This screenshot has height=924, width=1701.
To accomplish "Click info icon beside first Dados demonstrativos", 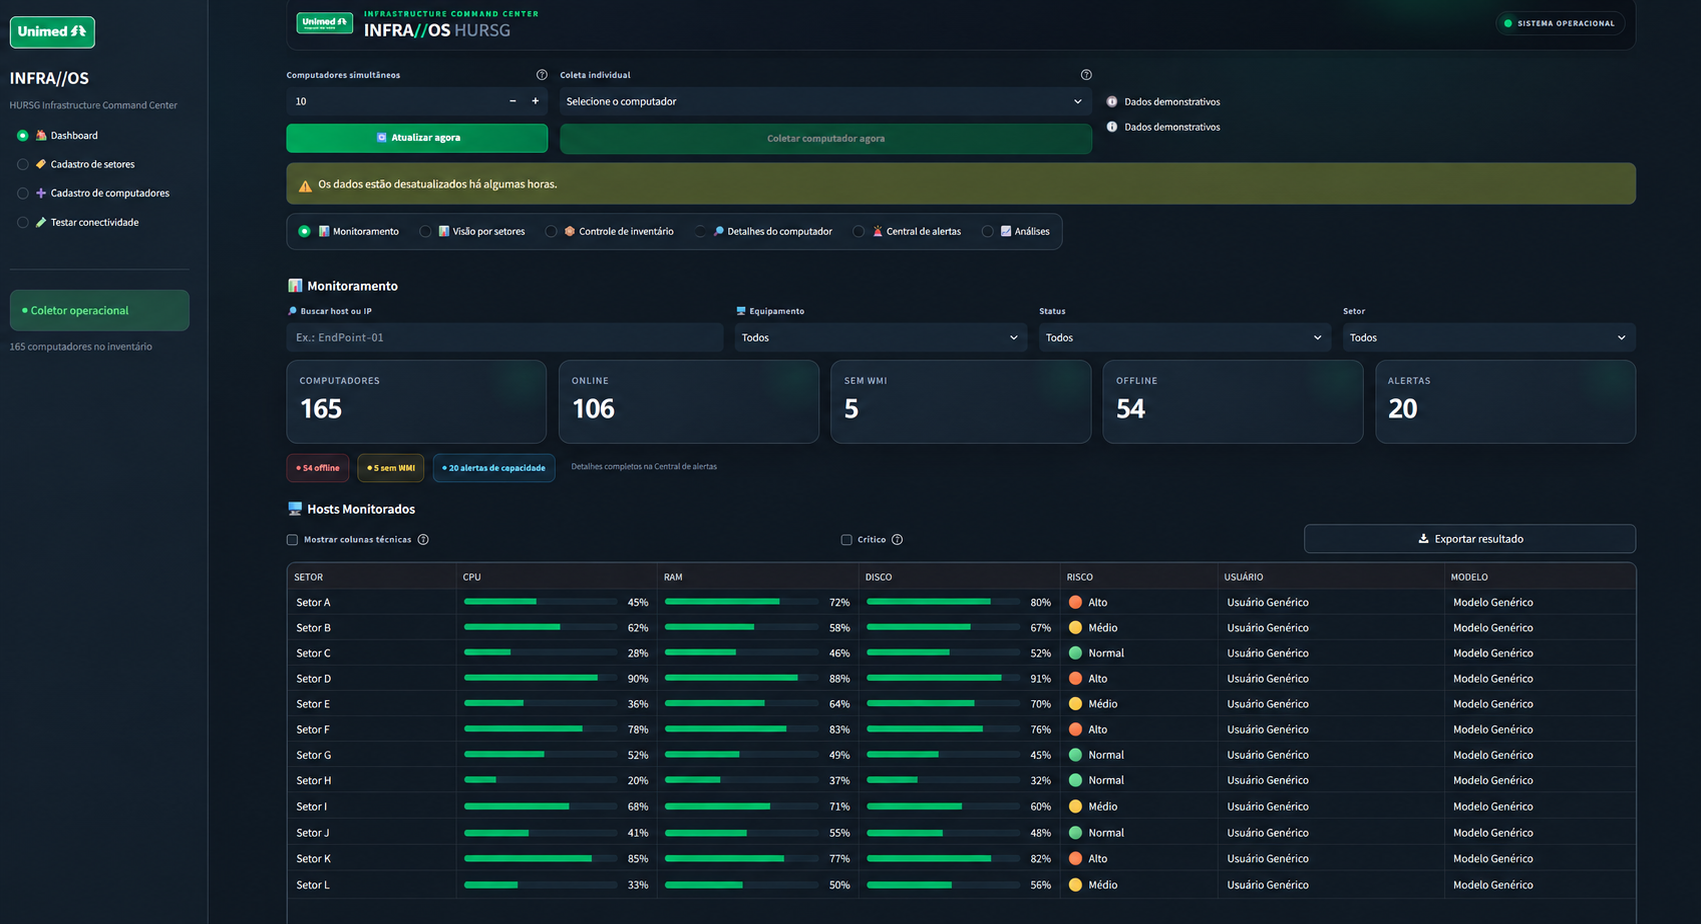I will click(x=1112, y=102).
